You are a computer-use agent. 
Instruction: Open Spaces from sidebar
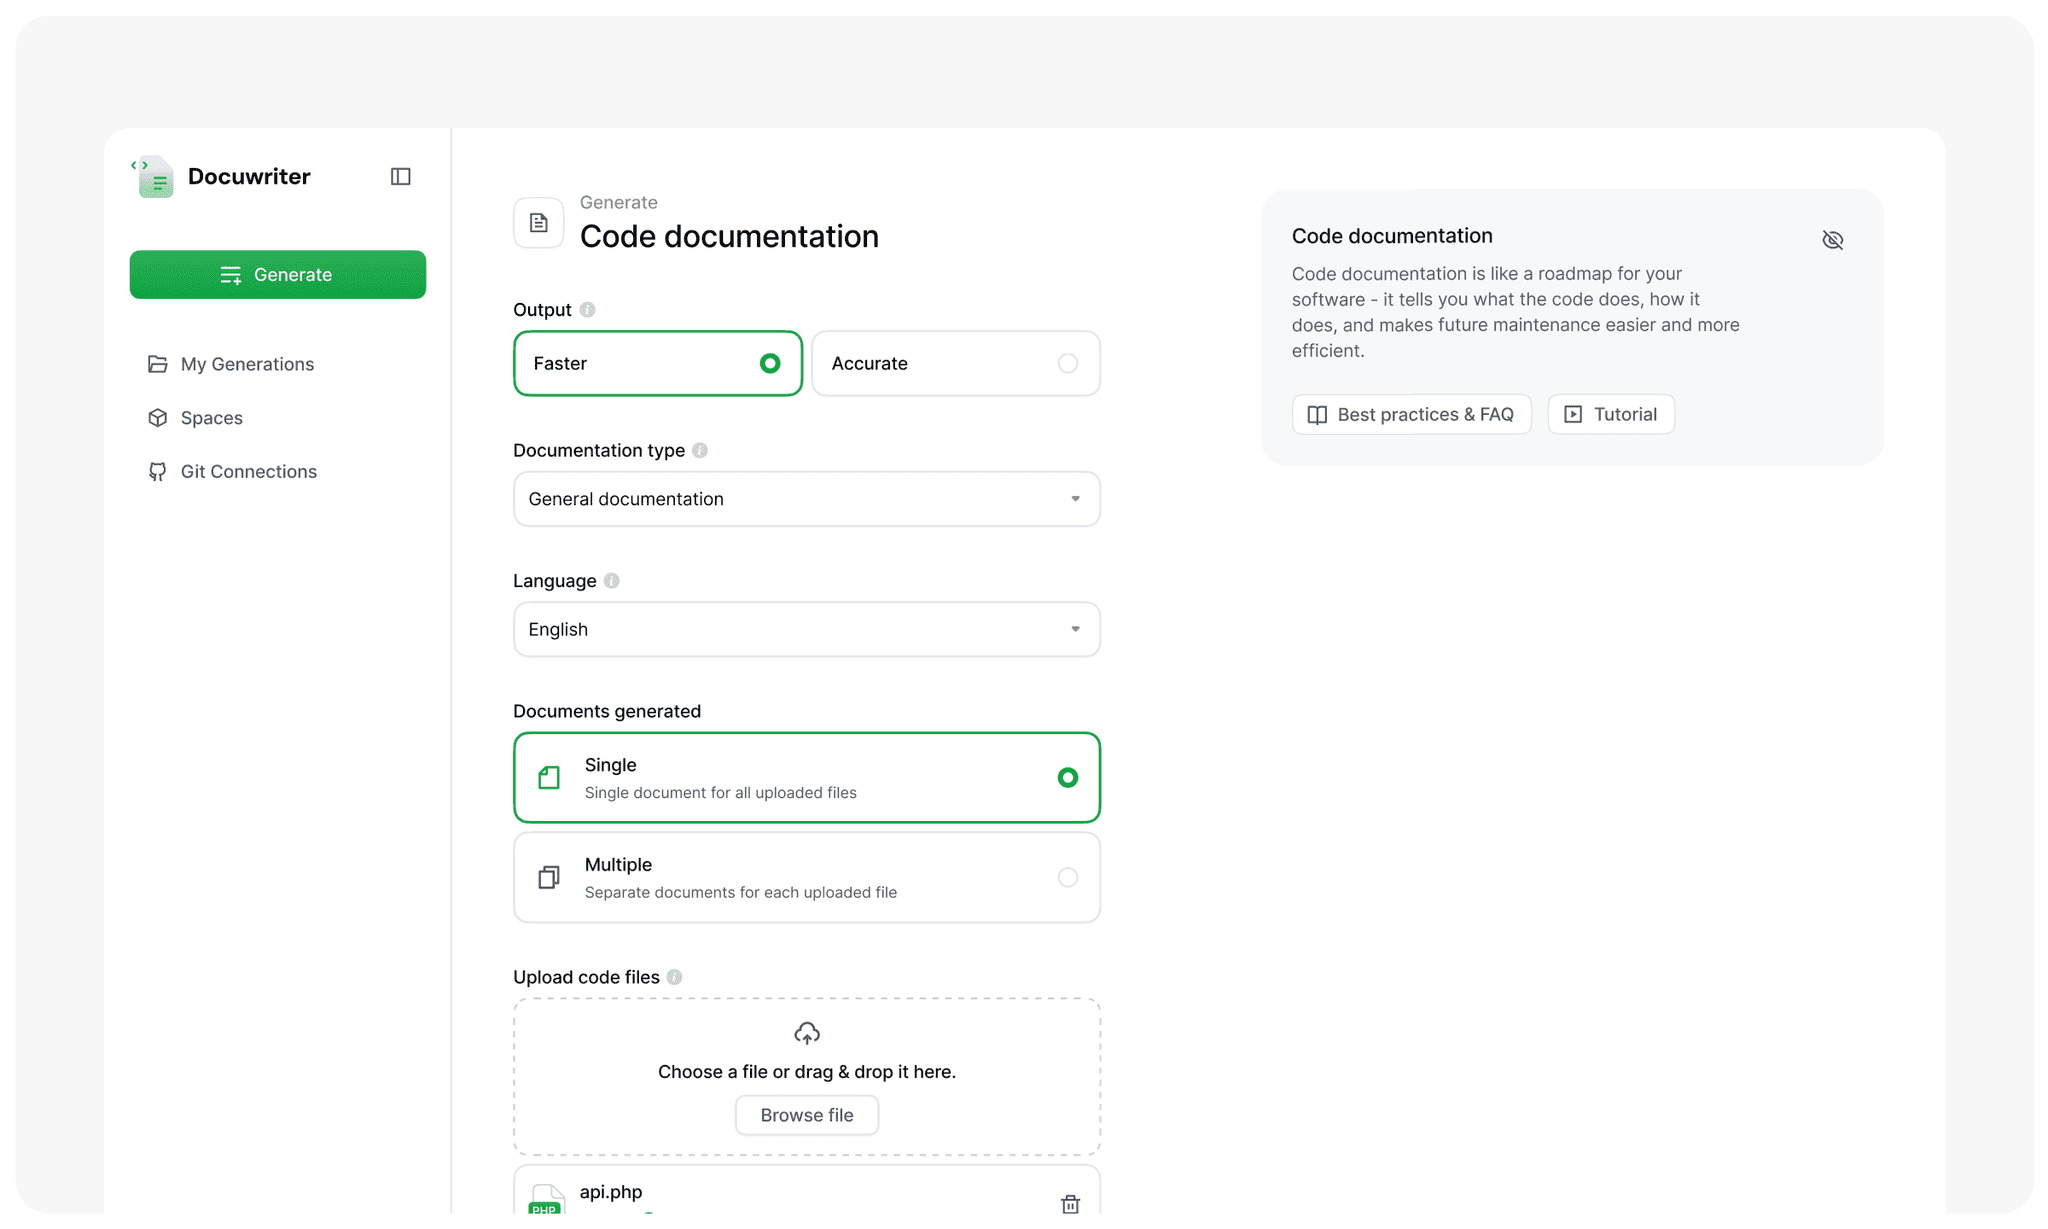[x=211, y=418]
